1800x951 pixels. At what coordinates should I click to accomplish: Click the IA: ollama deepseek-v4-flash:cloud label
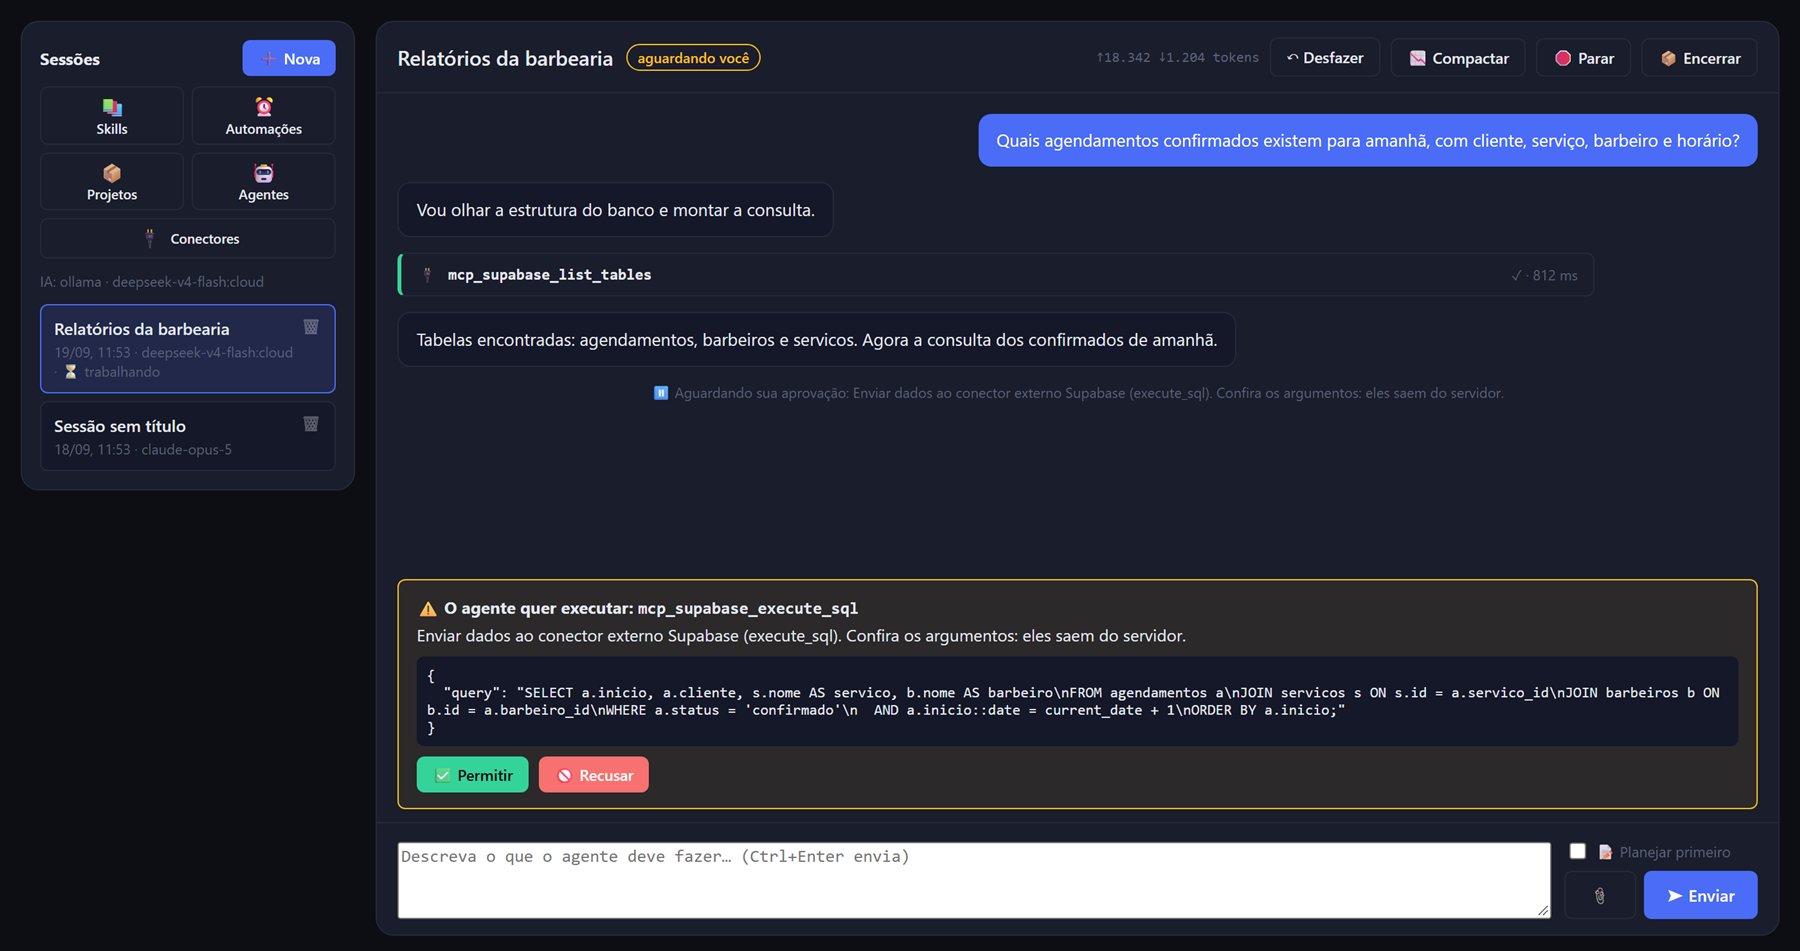152,282
